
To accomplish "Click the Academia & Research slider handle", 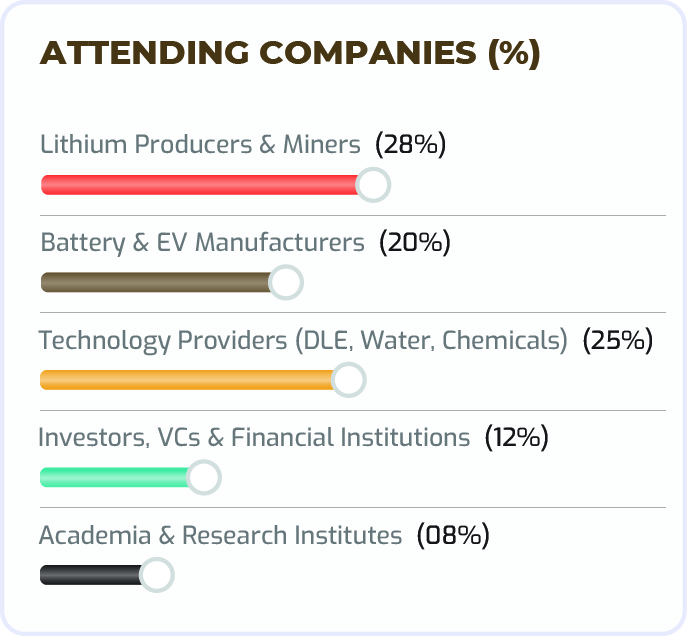I will click(157, 575).
